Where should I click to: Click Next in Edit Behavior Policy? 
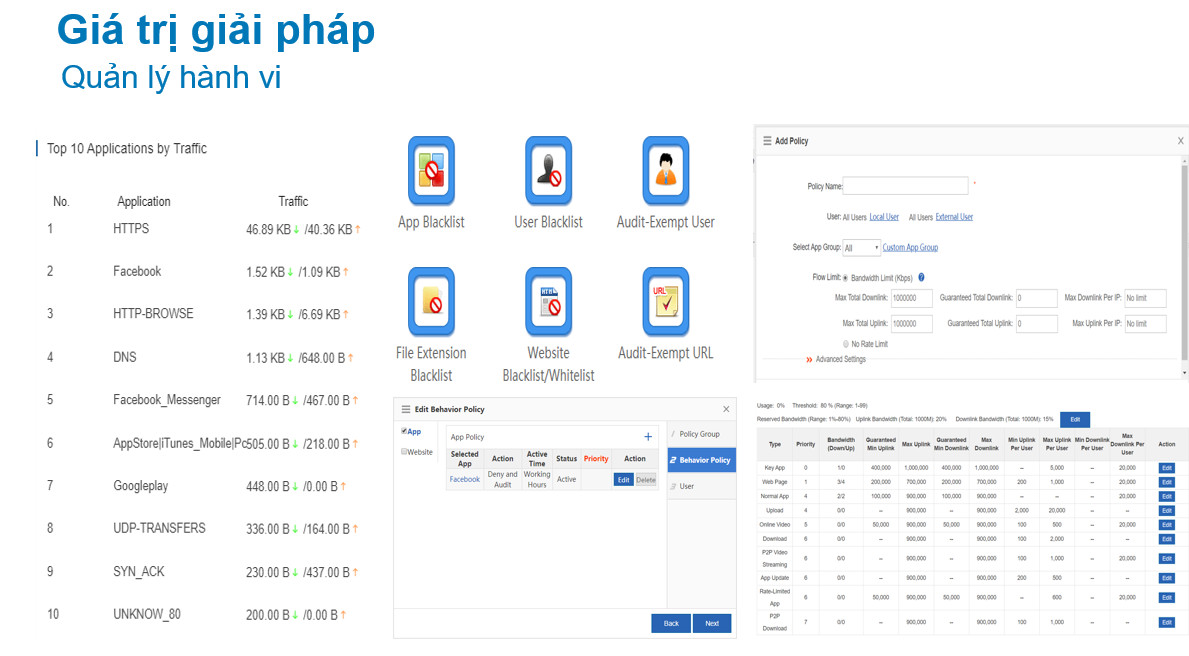pyautogui.click(x=711, y=623)
